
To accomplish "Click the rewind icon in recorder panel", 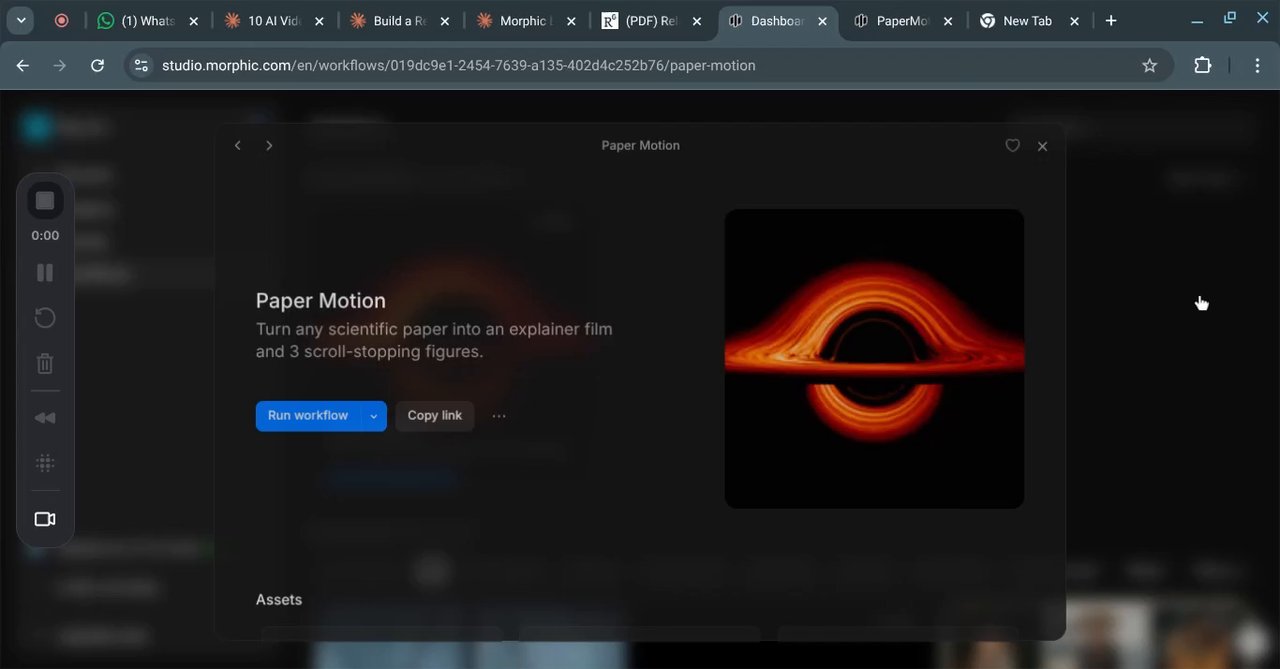I will click(45, 418).
